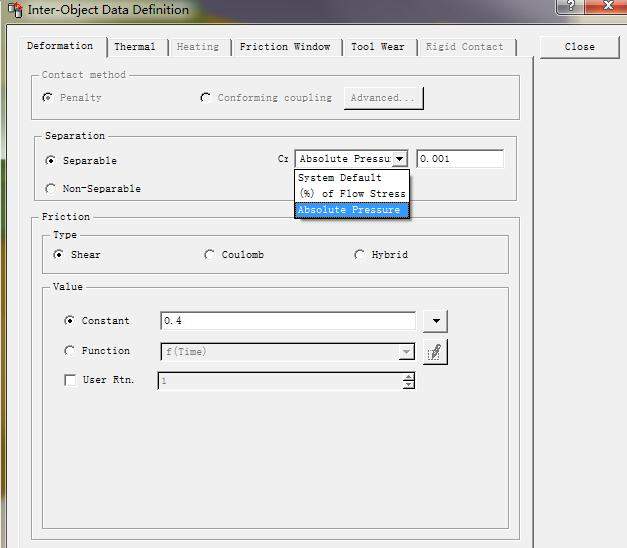Click the disabled Rigid Contact tab
This screenshot has height=548, width=627.
(x=465, y=47)
